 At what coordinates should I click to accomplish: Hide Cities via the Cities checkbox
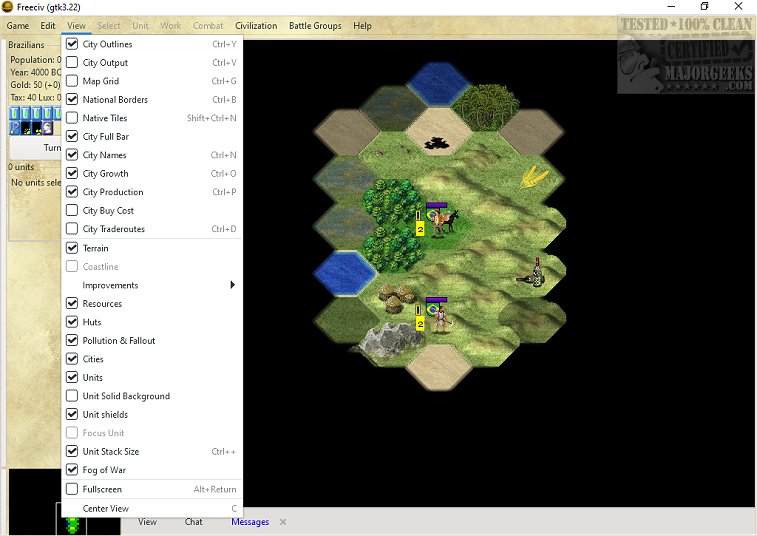pyautogui.click(x=72, y=359)
